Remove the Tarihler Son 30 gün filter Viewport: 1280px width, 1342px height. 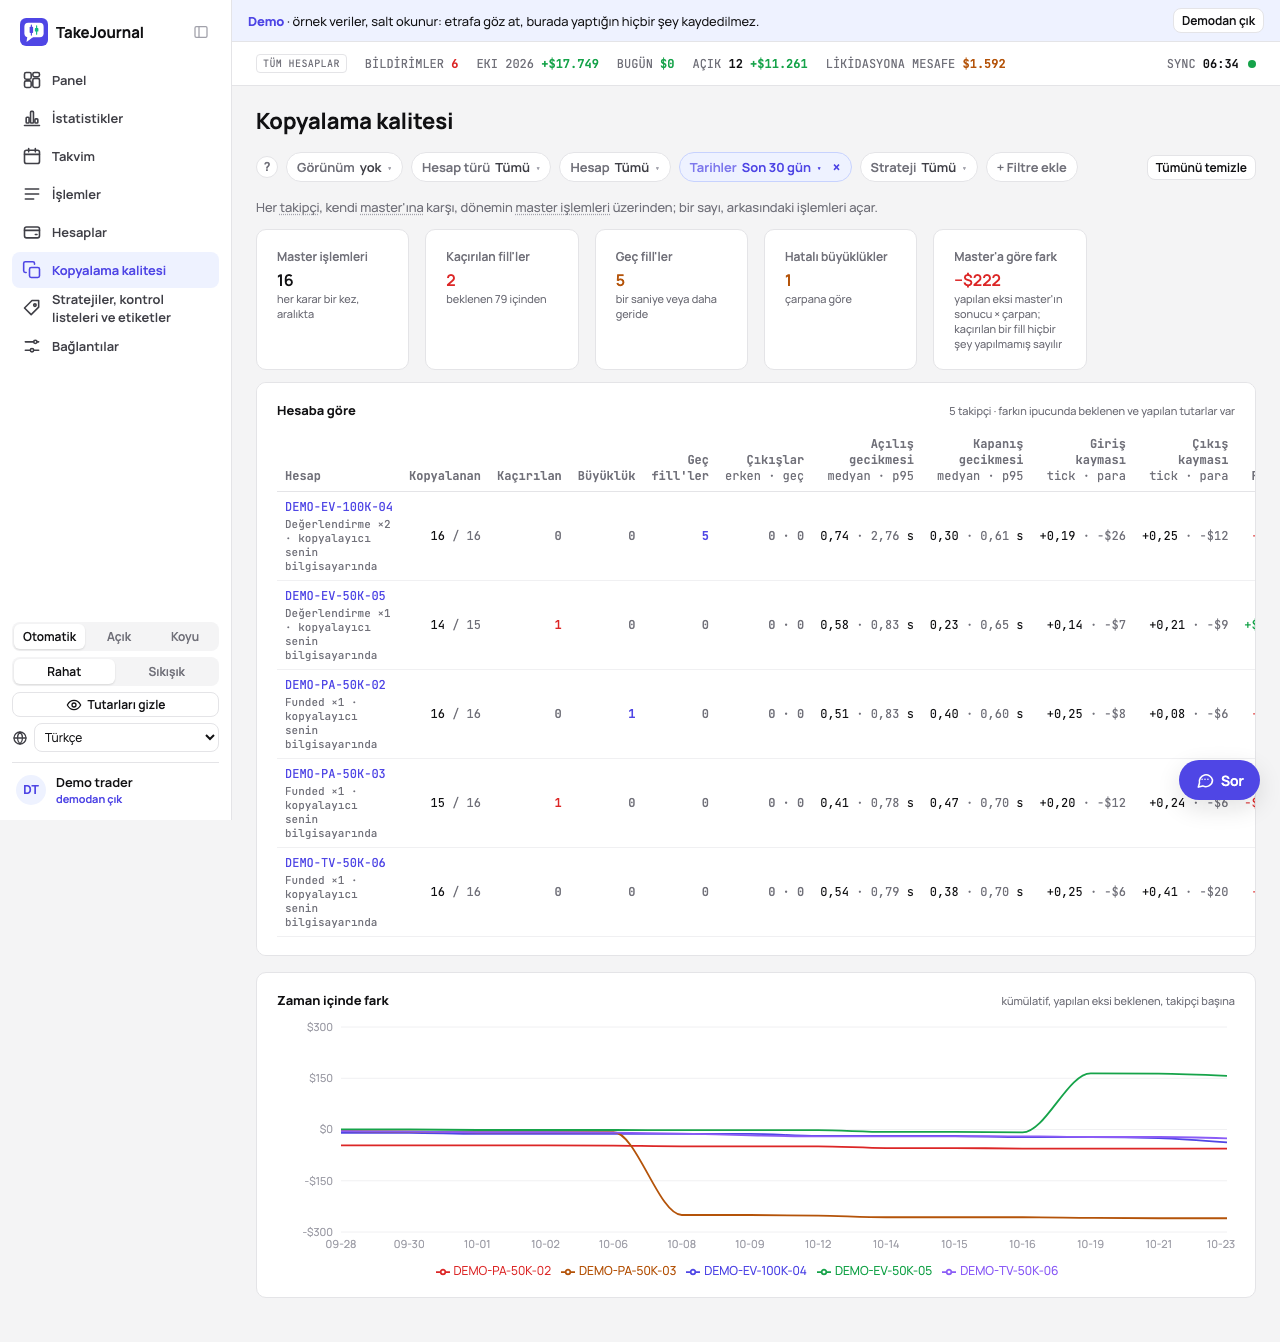[x=836, y=167]
